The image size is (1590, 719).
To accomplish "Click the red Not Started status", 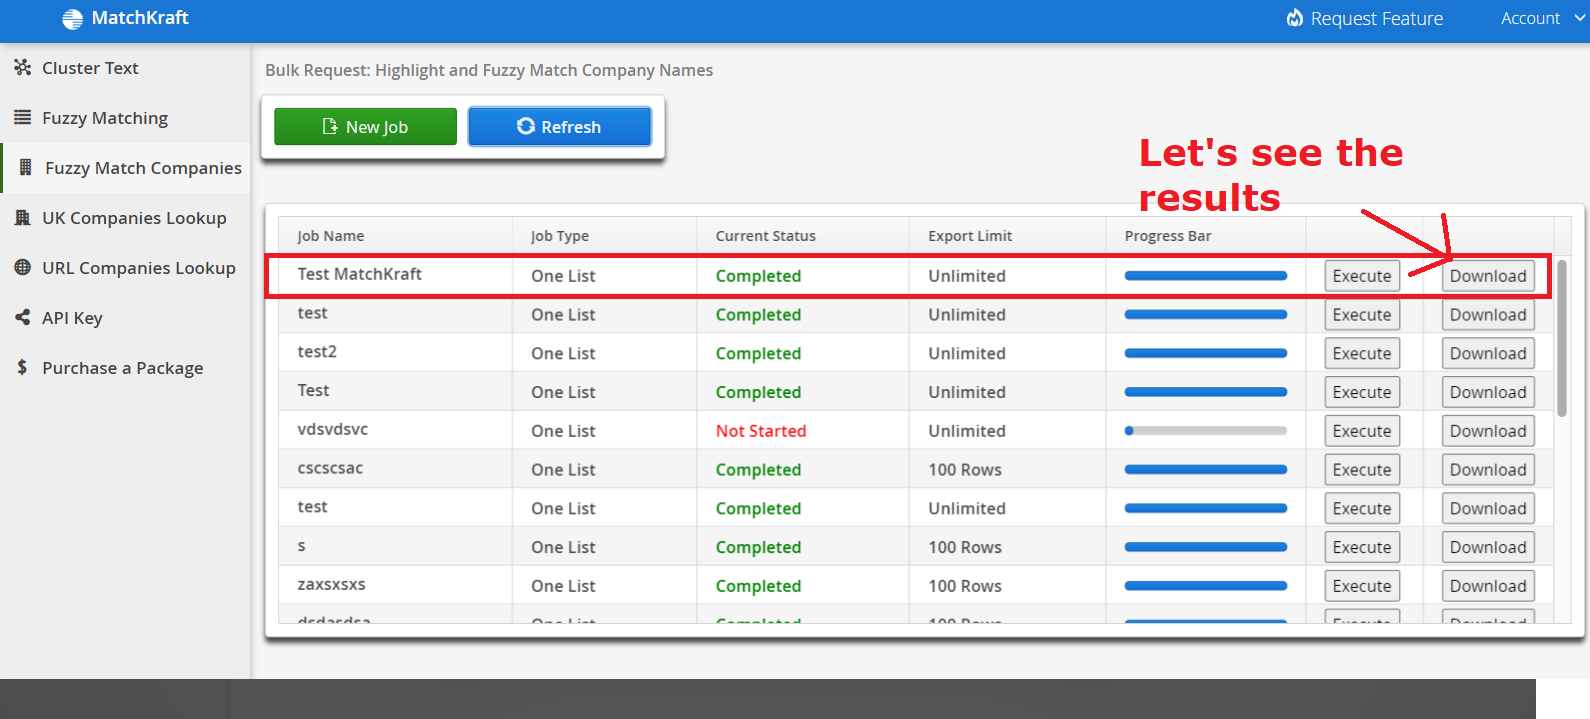I will point(761,431).
